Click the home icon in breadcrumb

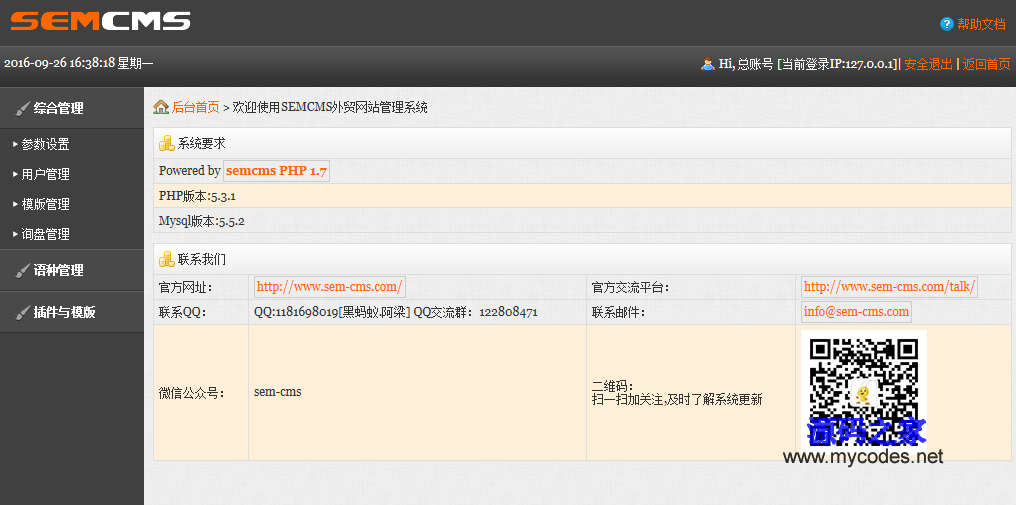tap(161, 107)
